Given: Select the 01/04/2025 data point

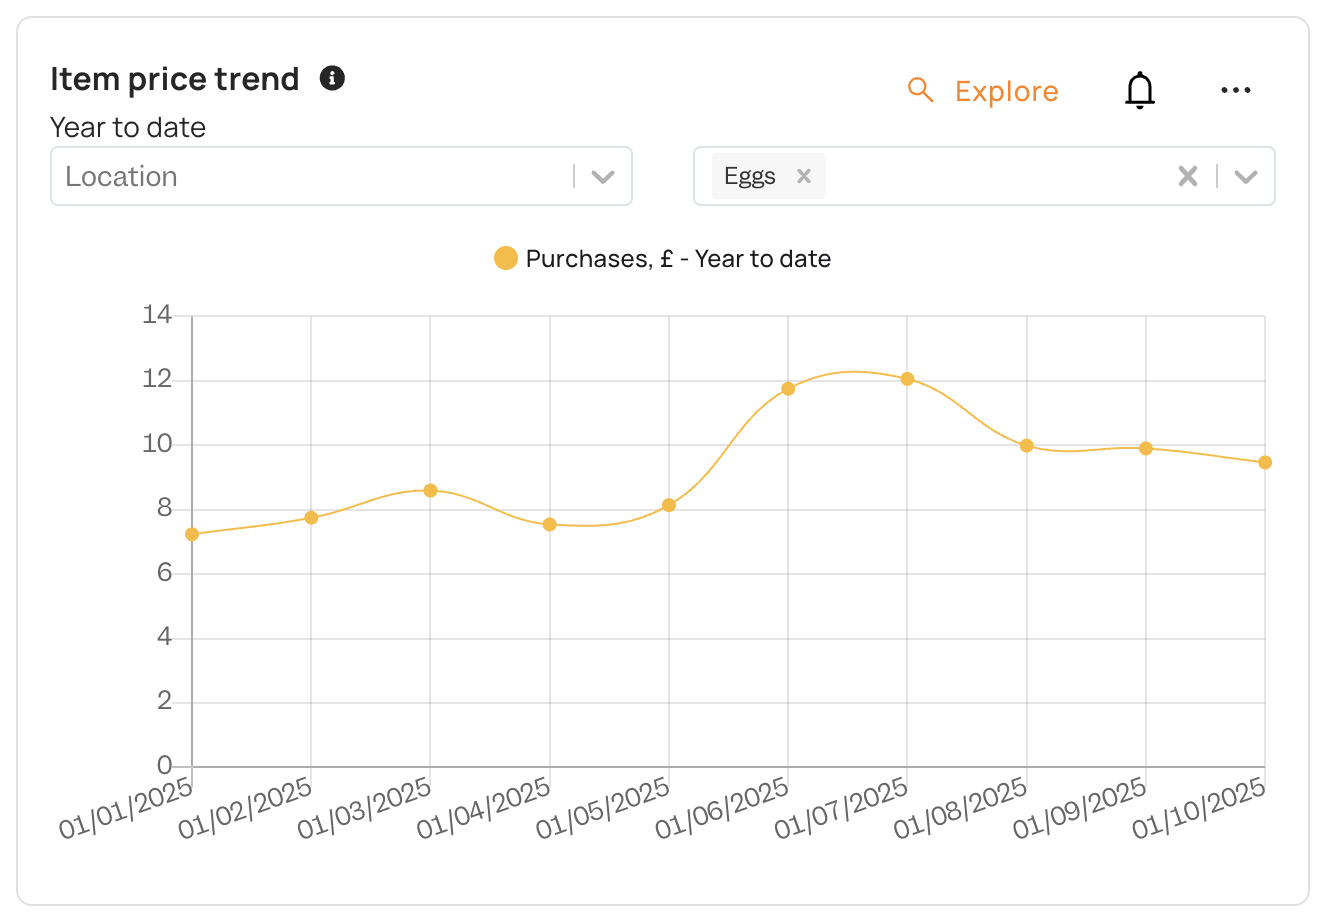Looking at the screenshot, I should click(549, 524).
